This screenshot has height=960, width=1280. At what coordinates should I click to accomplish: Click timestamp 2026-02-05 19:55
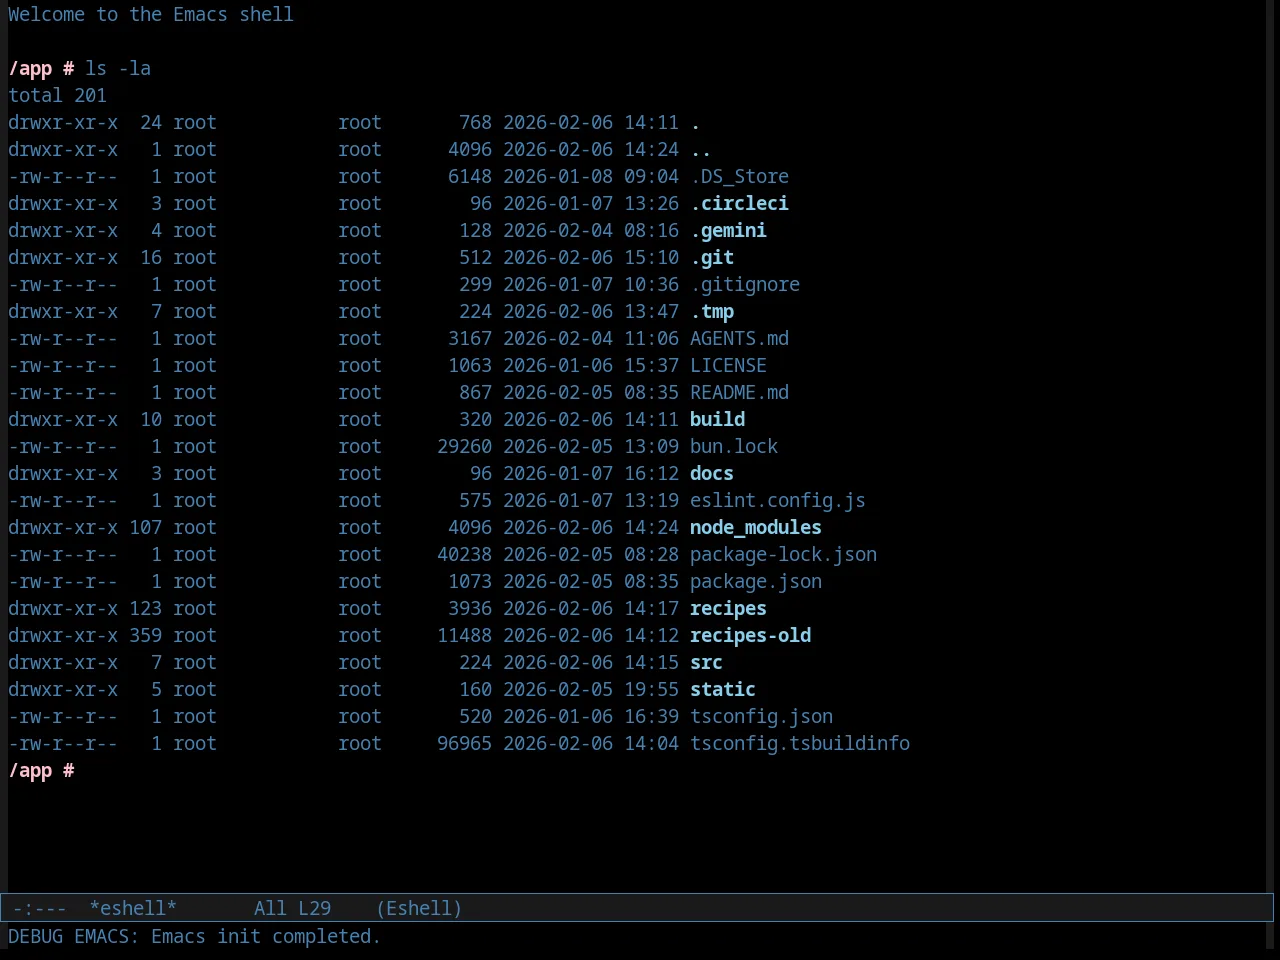click(591, 689)
